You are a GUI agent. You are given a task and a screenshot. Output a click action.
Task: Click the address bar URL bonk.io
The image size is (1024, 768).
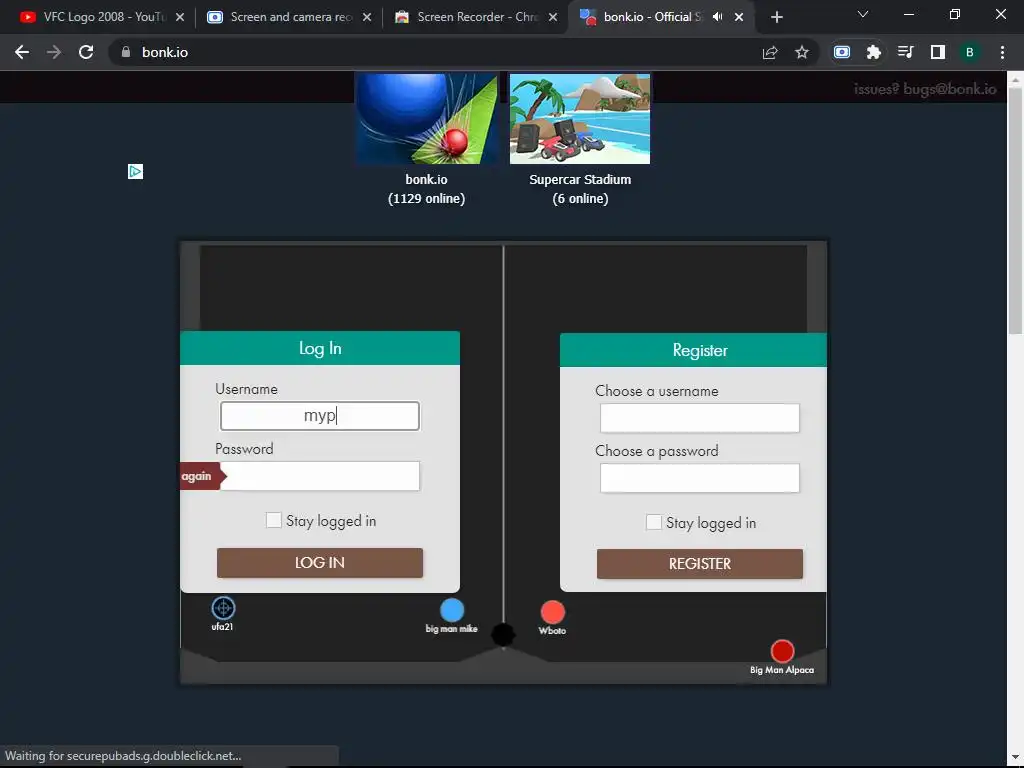coord(165,52)
